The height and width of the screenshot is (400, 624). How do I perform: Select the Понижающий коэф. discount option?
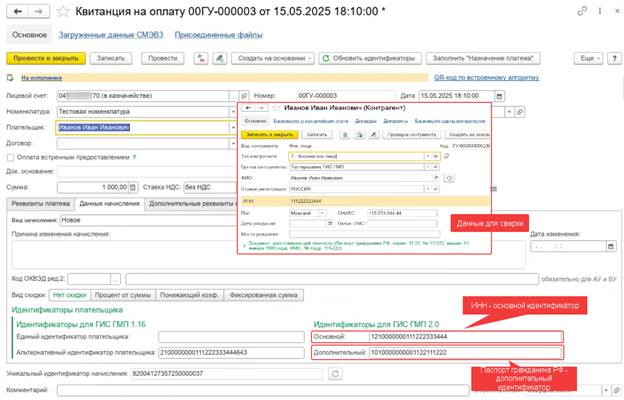pyautogui.click(x=189, y=295)
